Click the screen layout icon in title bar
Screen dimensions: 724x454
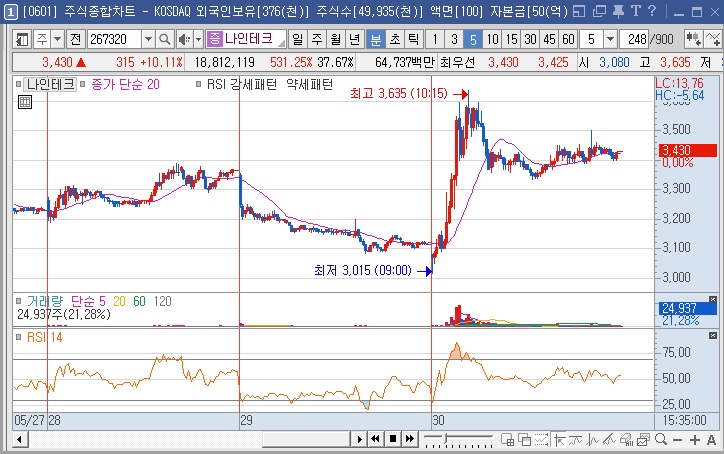579,11
